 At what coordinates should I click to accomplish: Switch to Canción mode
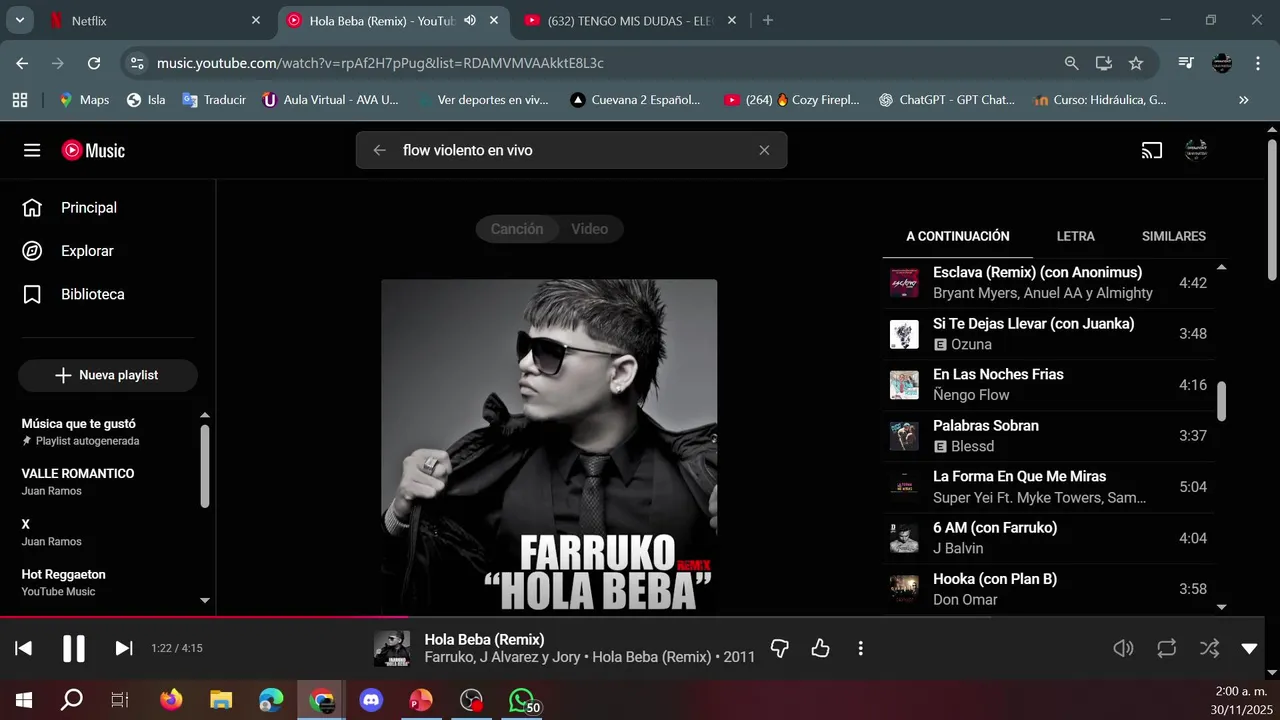517,229
